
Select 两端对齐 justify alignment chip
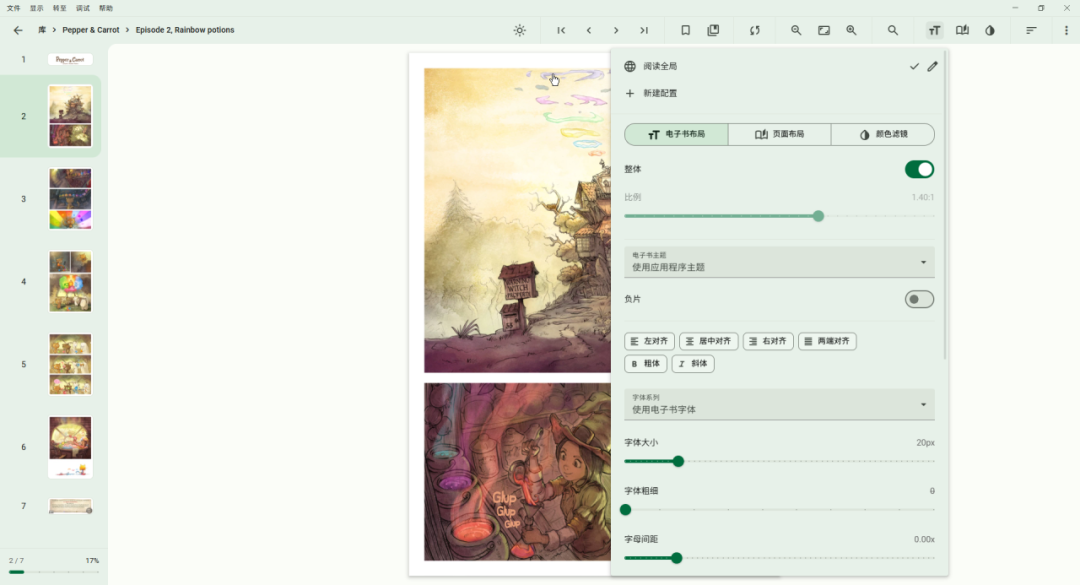coord(827,341)
